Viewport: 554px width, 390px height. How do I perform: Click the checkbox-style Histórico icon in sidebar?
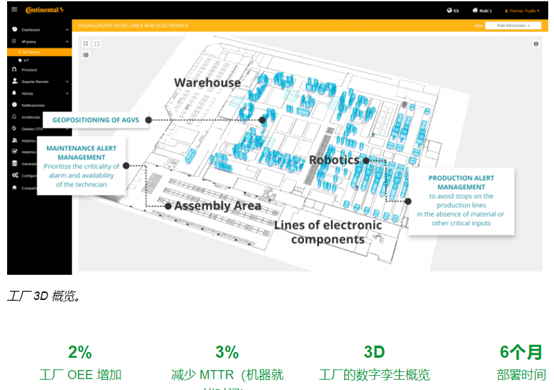(x=14, y=152)
